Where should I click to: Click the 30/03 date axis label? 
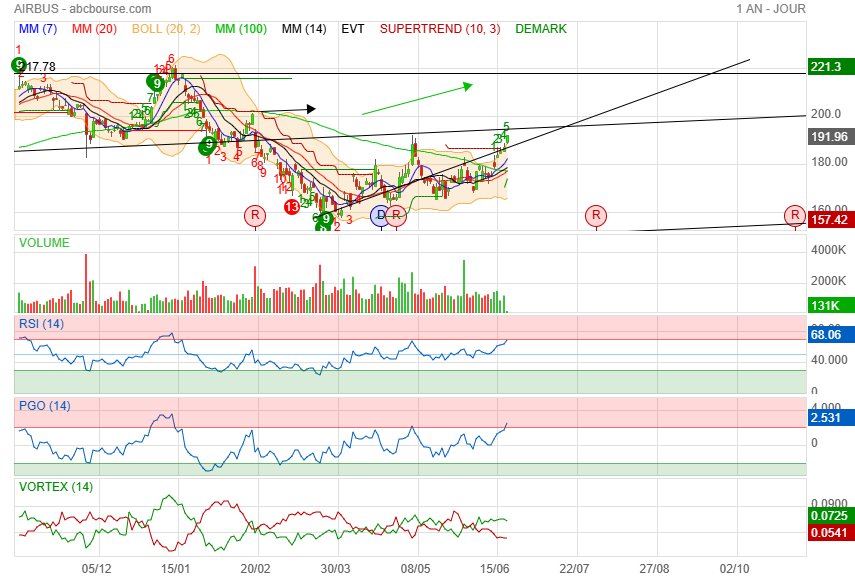point(335,569)
